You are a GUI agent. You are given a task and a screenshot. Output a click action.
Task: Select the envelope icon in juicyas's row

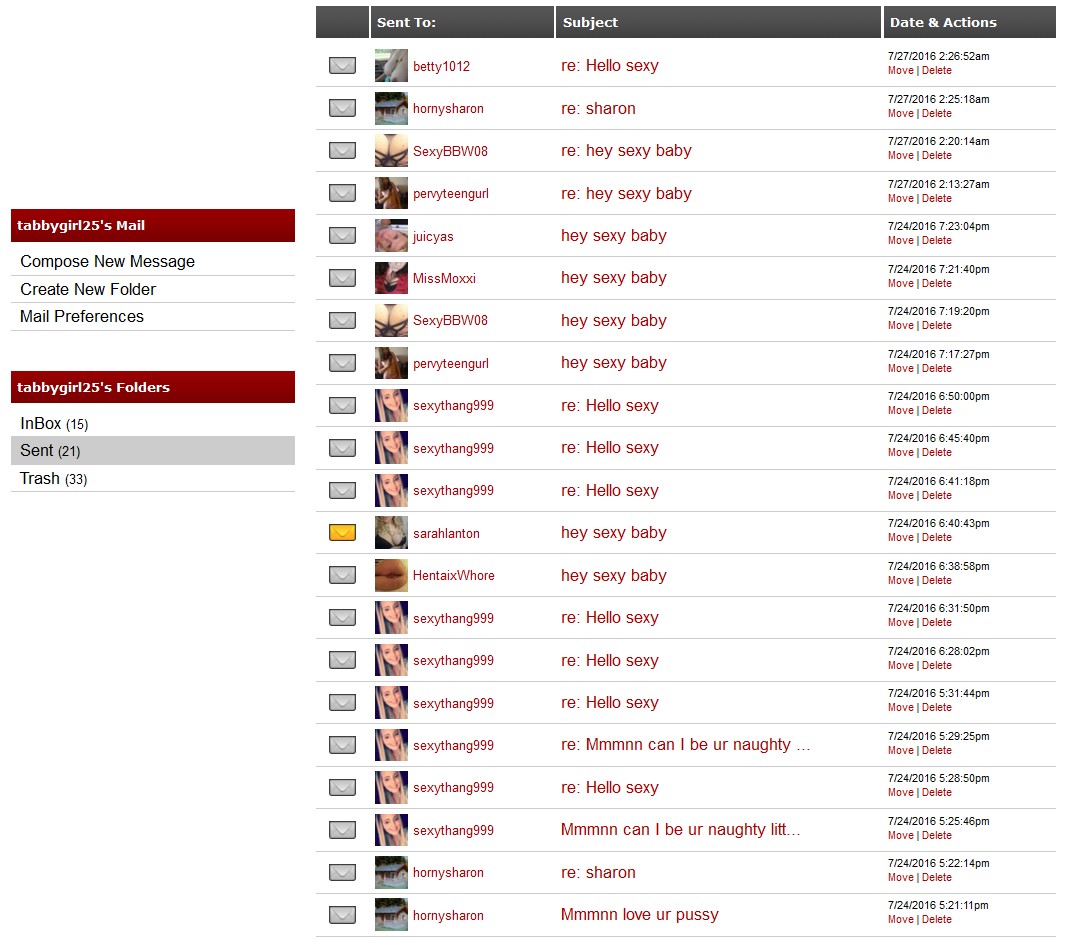(x=342, y=236)
